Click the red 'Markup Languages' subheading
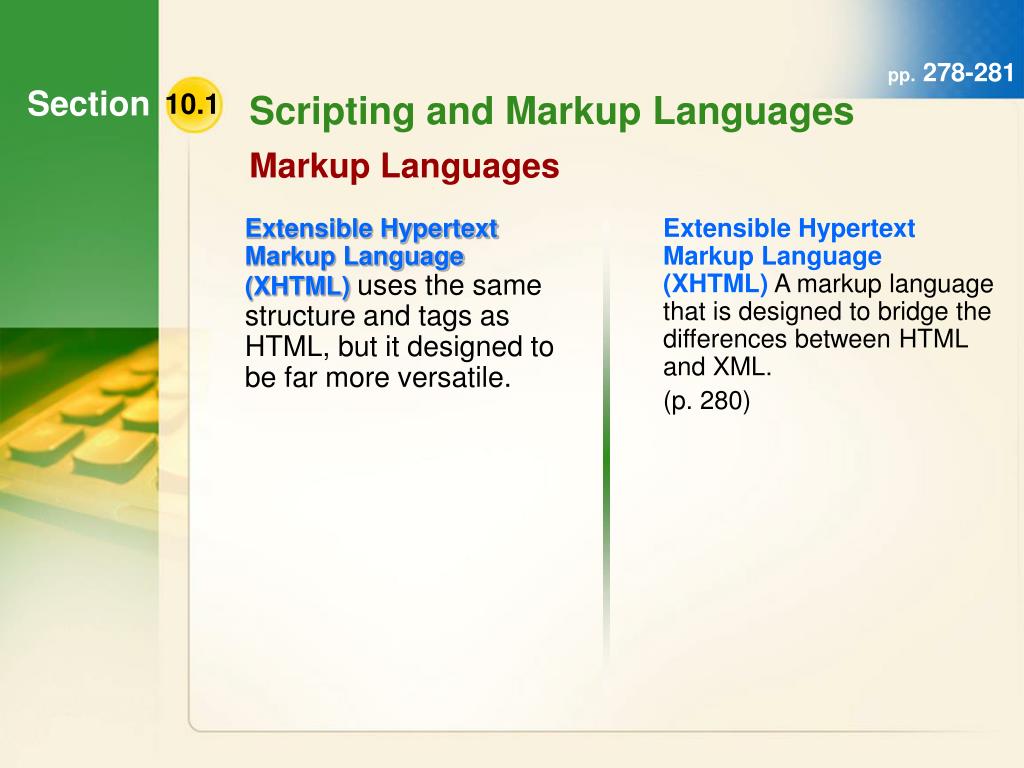 pyautogui.click(x=404, y=166)
